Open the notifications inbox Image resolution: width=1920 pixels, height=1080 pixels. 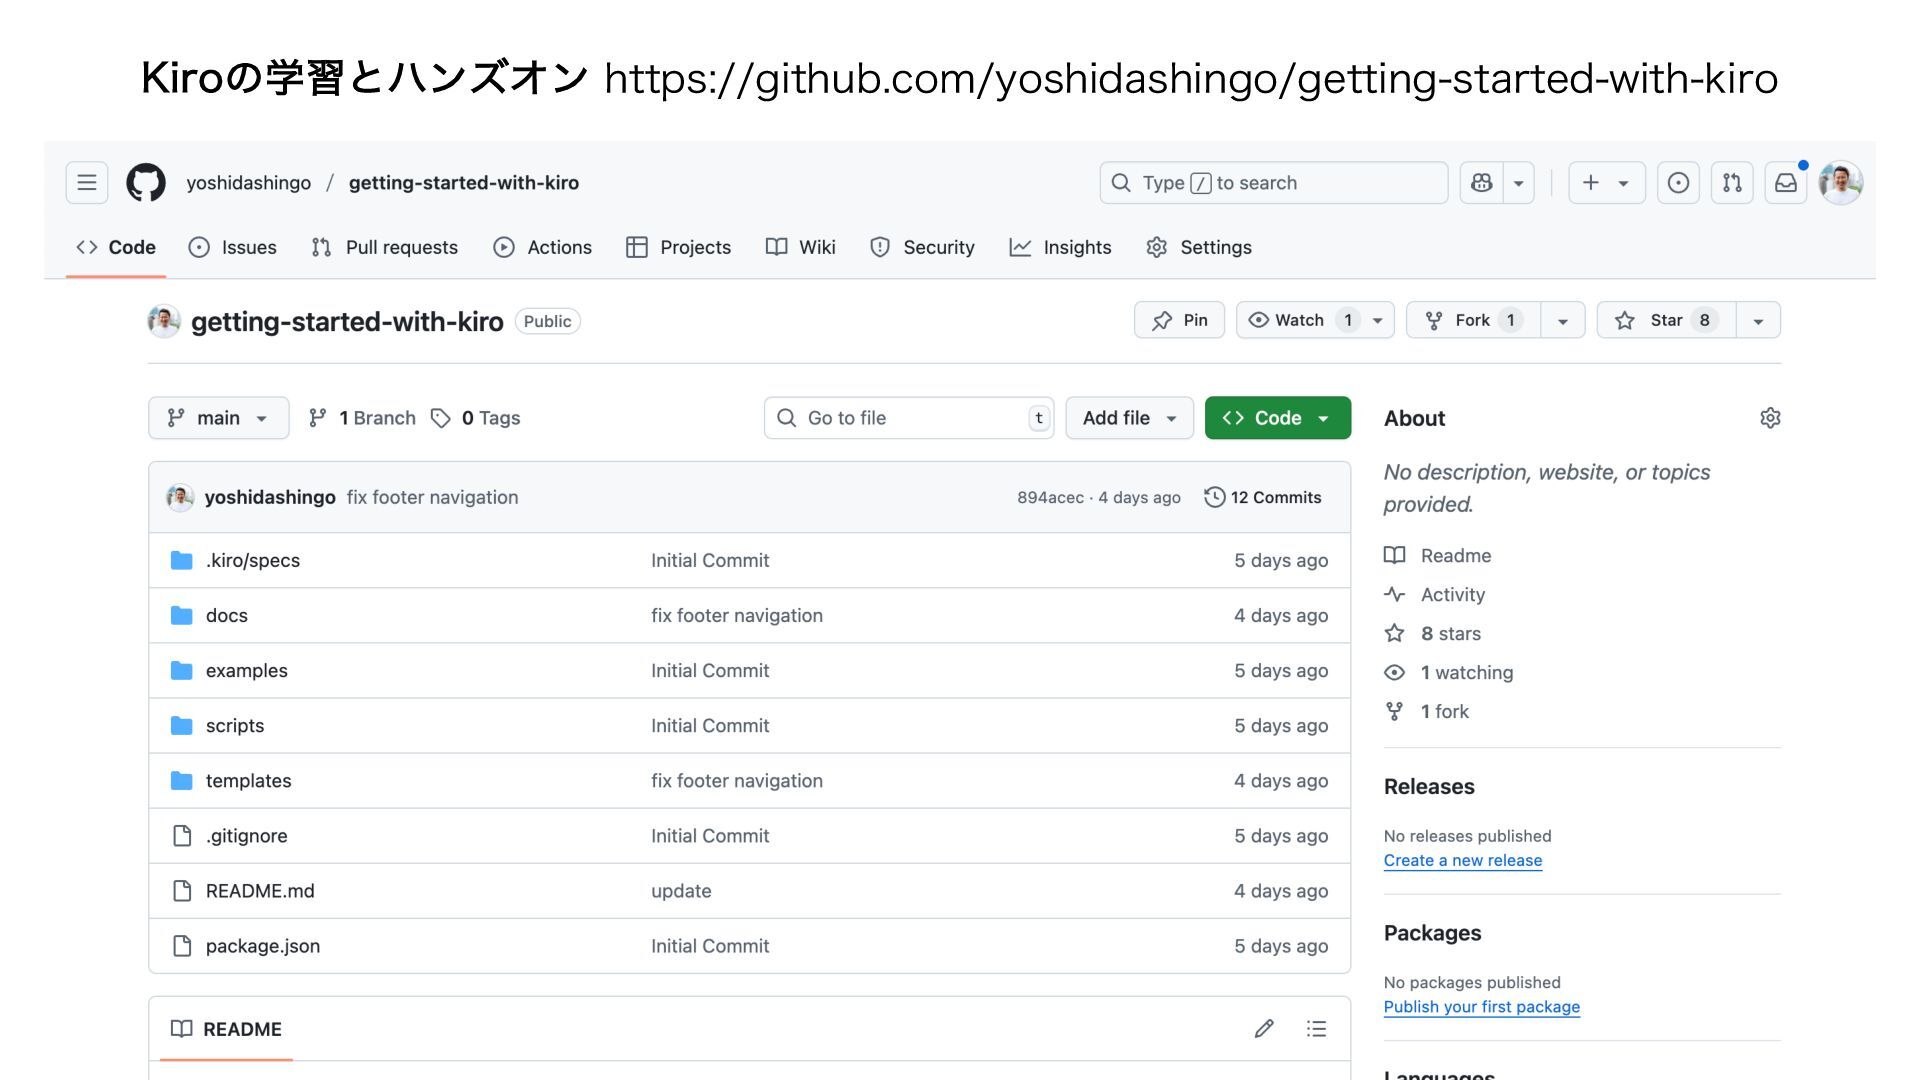pos(1786,183)
